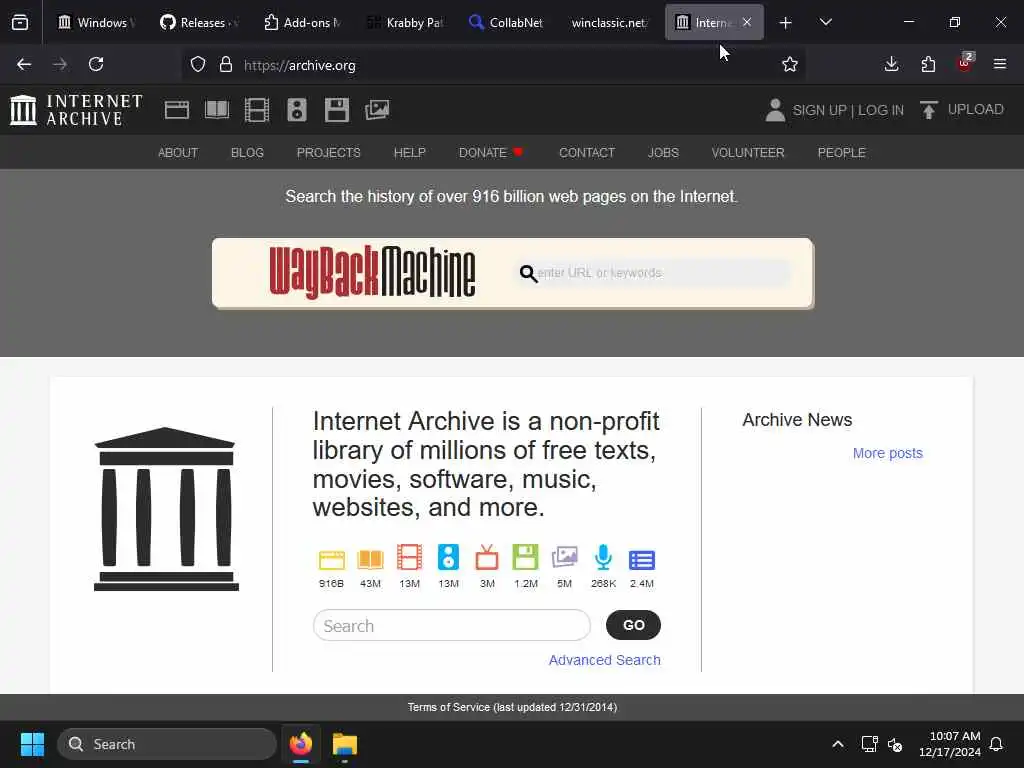
Task: Open More posts in Archive News
Action: 888,453
